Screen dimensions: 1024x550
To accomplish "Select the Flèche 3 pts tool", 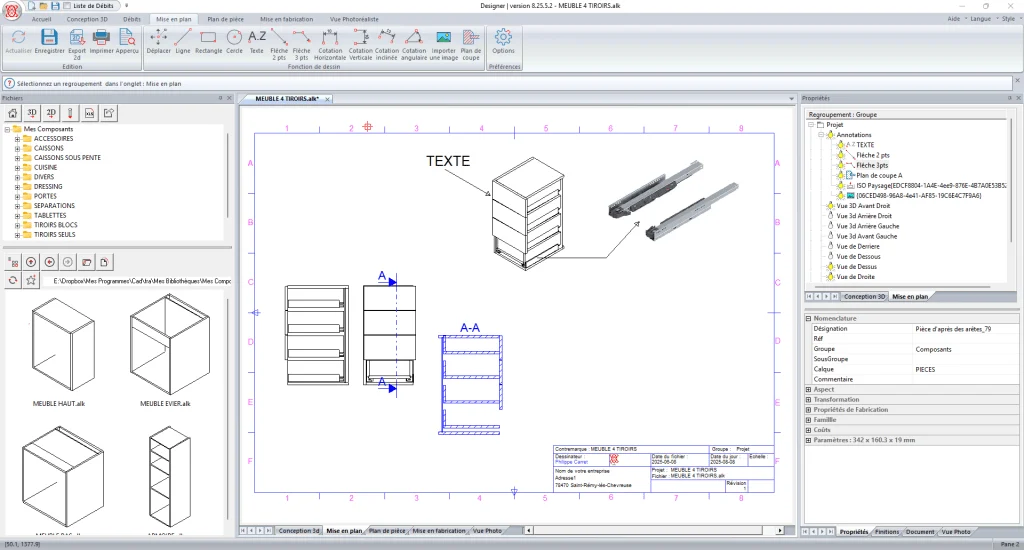I will [301, 44].
